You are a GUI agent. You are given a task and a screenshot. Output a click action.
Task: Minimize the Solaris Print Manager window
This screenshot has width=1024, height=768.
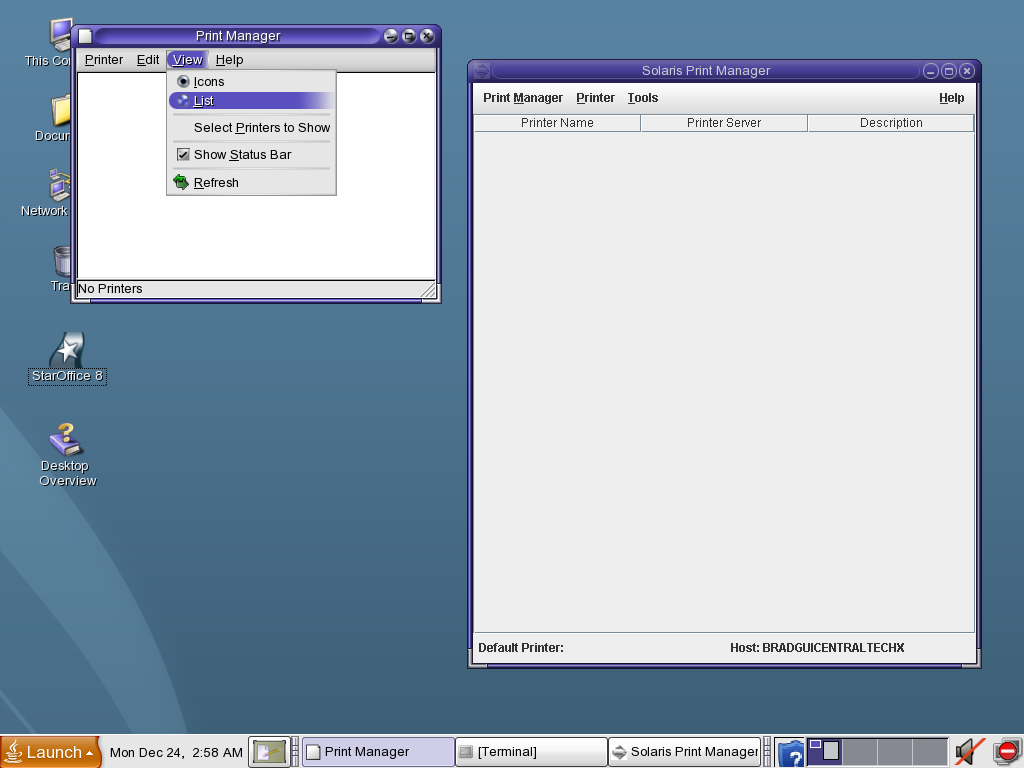tap(931, 71)
